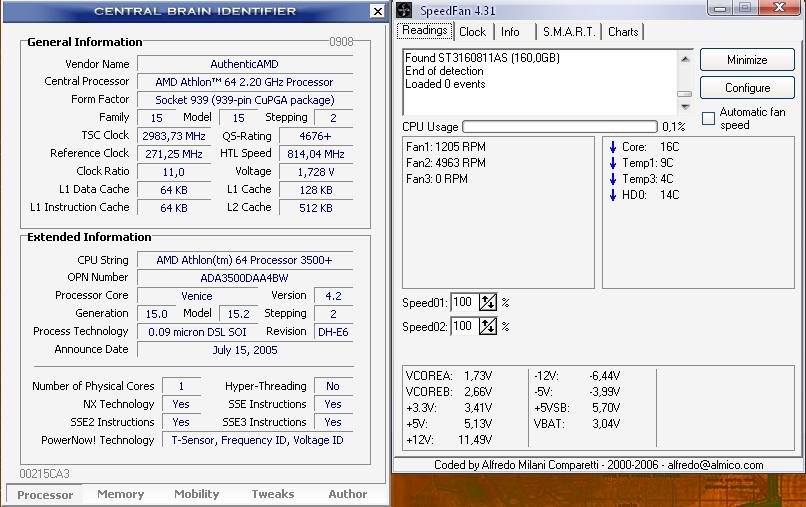Click the Speed01 spinner arrows

pyautogui.click(x=488, y=302)
